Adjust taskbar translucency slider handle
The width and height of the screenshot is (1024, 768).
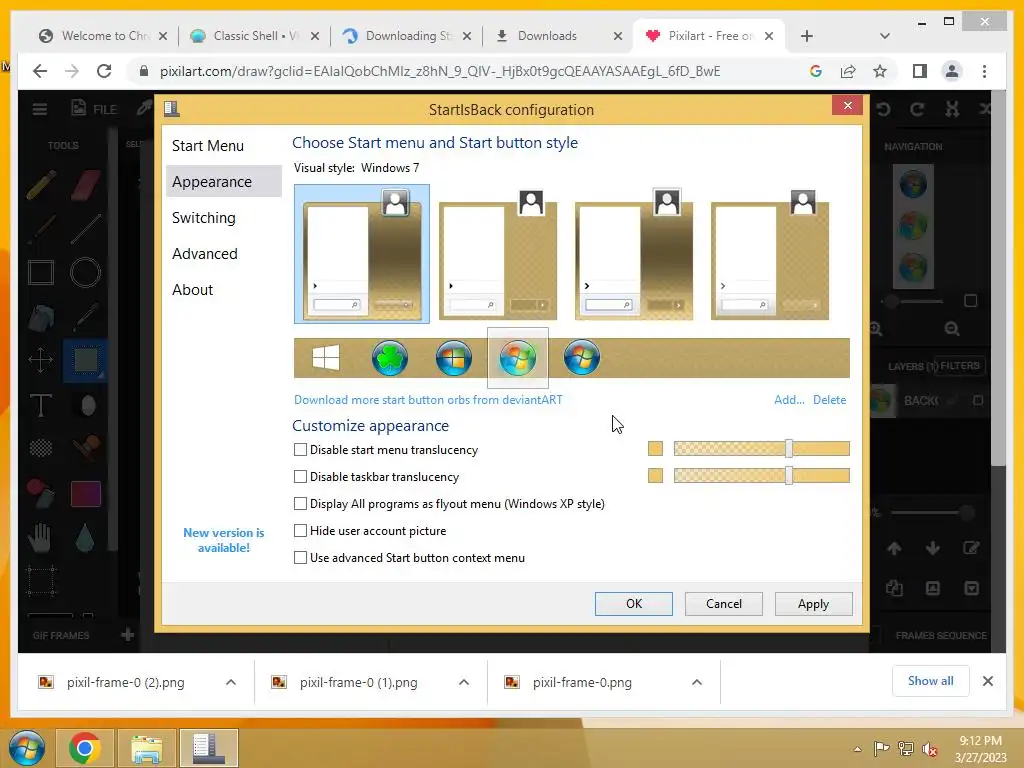(x=789, y=475)
